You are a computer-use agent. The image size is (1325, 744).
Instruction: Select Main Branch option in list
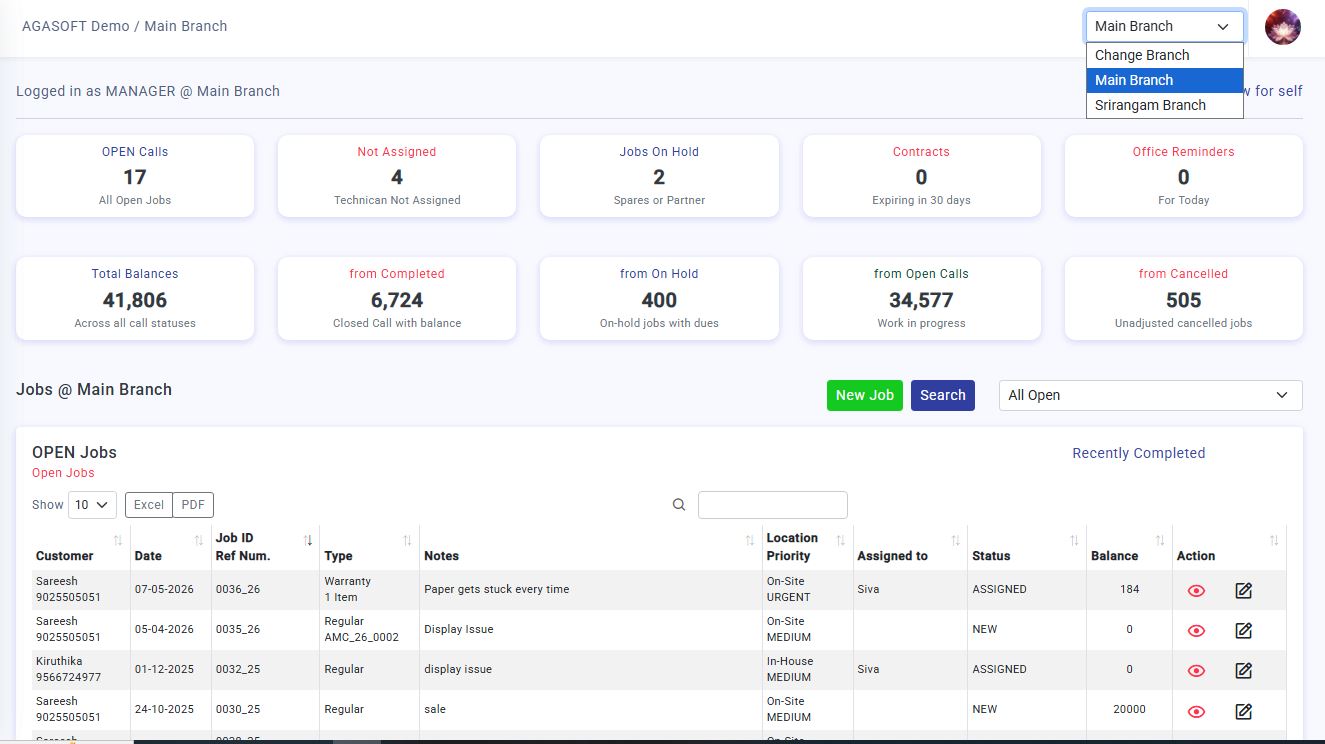tap(1164, 80)
